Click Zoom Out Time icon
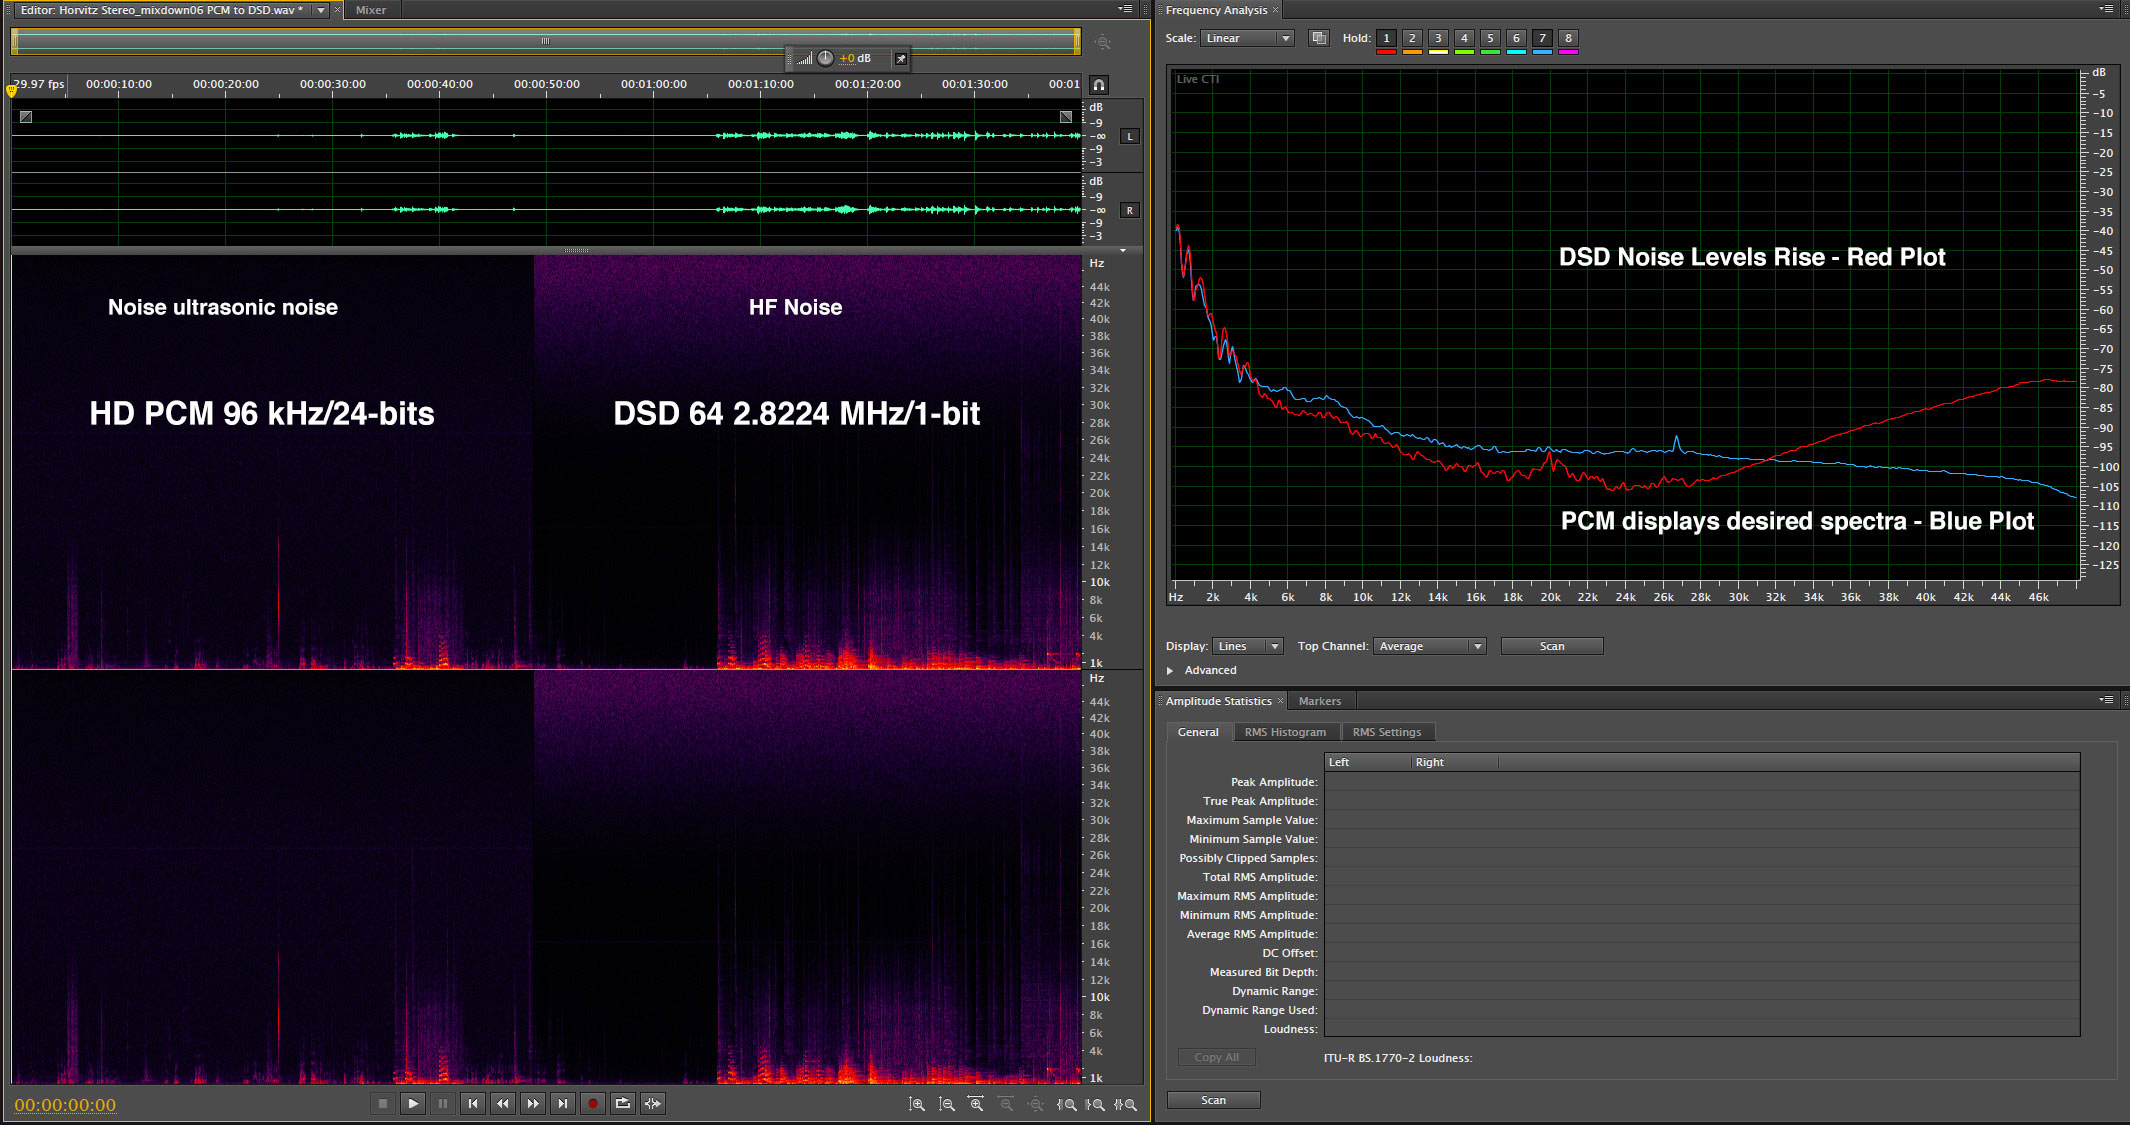2130x1125 pixels. 1006,1104
